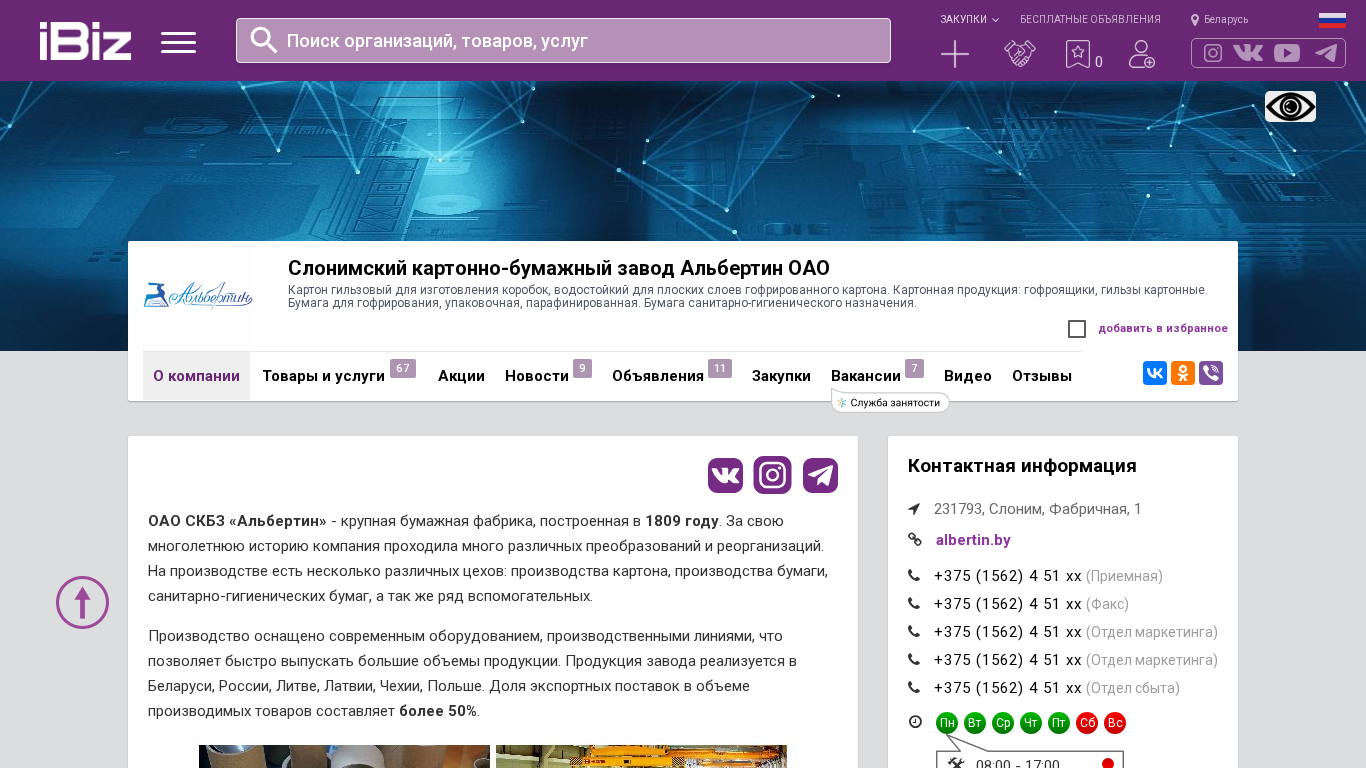Viewport: 1366px width, 768px height.
Task: Open company Telegram purple icon
Action: (820, 475)
